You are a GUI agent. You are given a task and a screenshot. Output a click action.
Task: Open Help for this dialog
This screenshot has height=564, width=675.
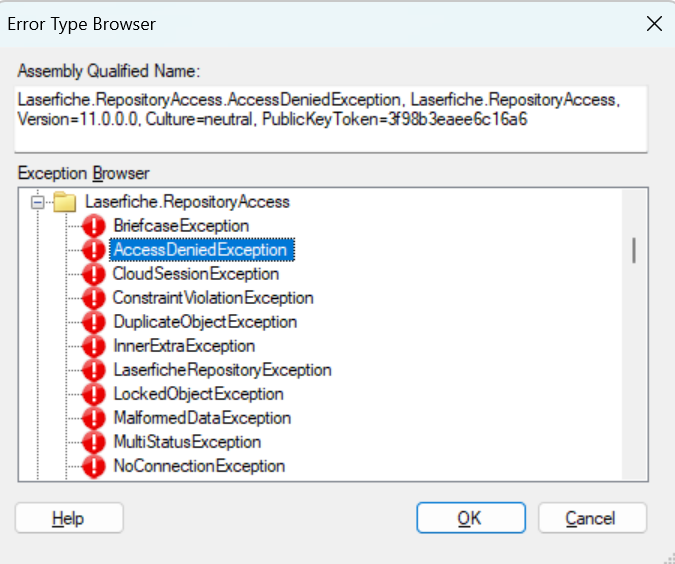(x=69, y=518)
